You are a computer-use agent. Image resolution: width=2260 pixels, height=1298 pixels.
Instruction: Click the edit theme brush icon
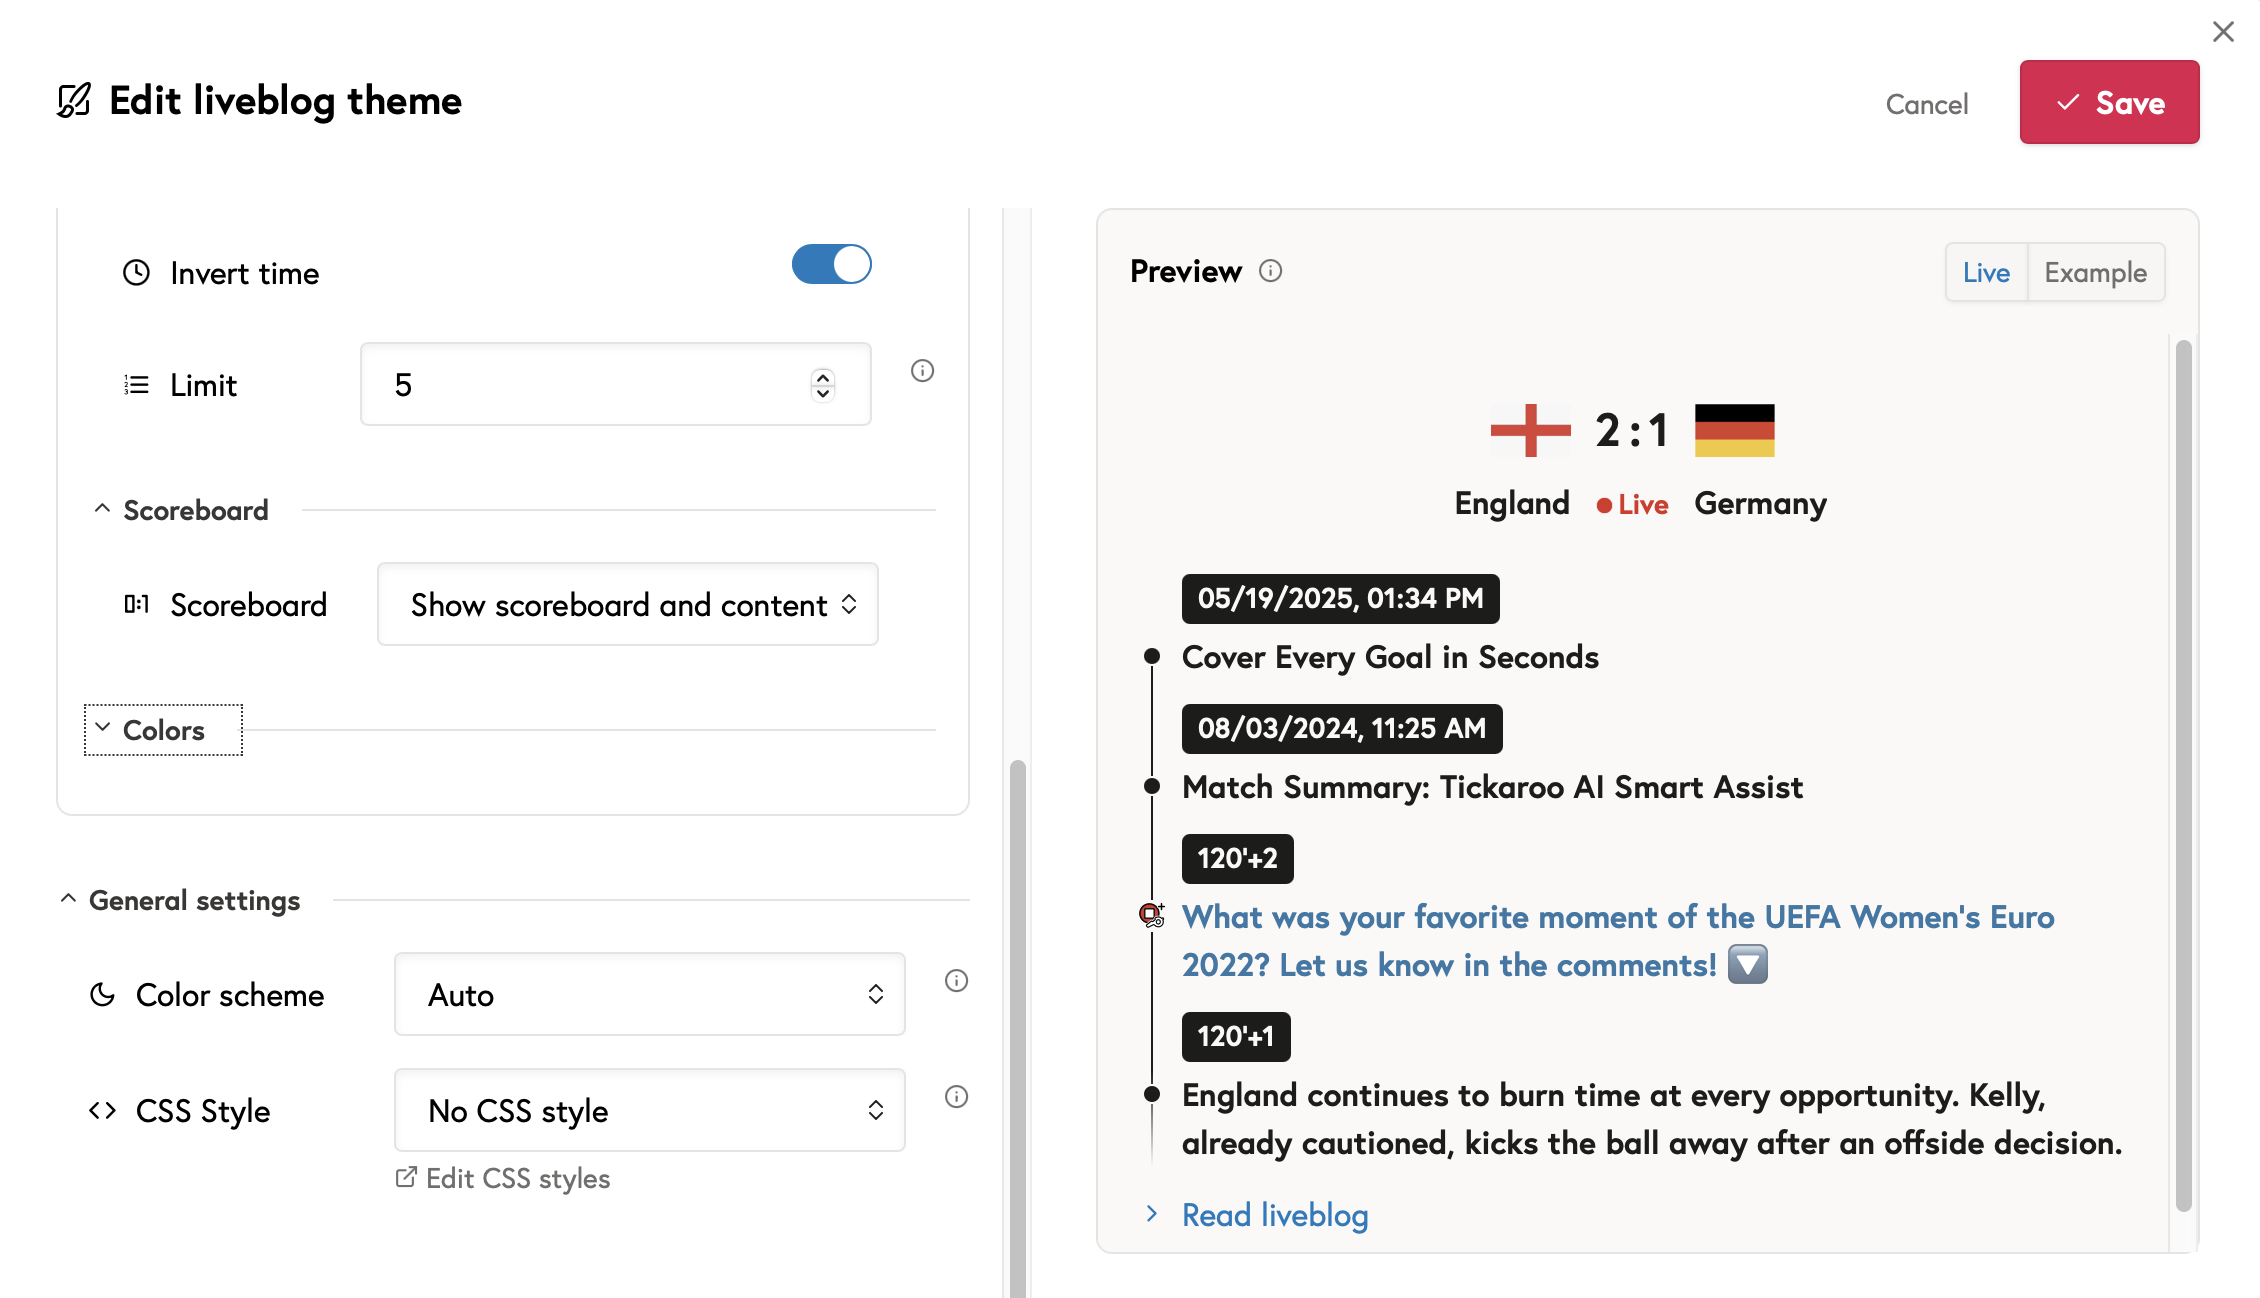(74, 101)
